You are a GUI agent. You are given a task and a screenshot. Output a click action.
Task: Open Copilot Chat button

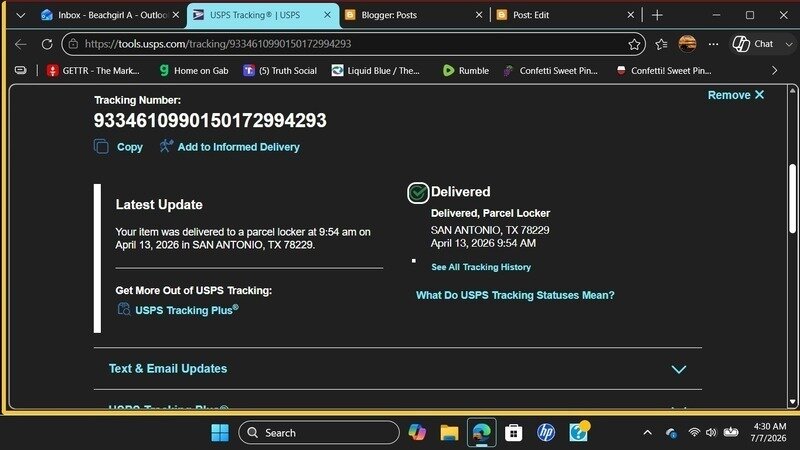(753, 44)
